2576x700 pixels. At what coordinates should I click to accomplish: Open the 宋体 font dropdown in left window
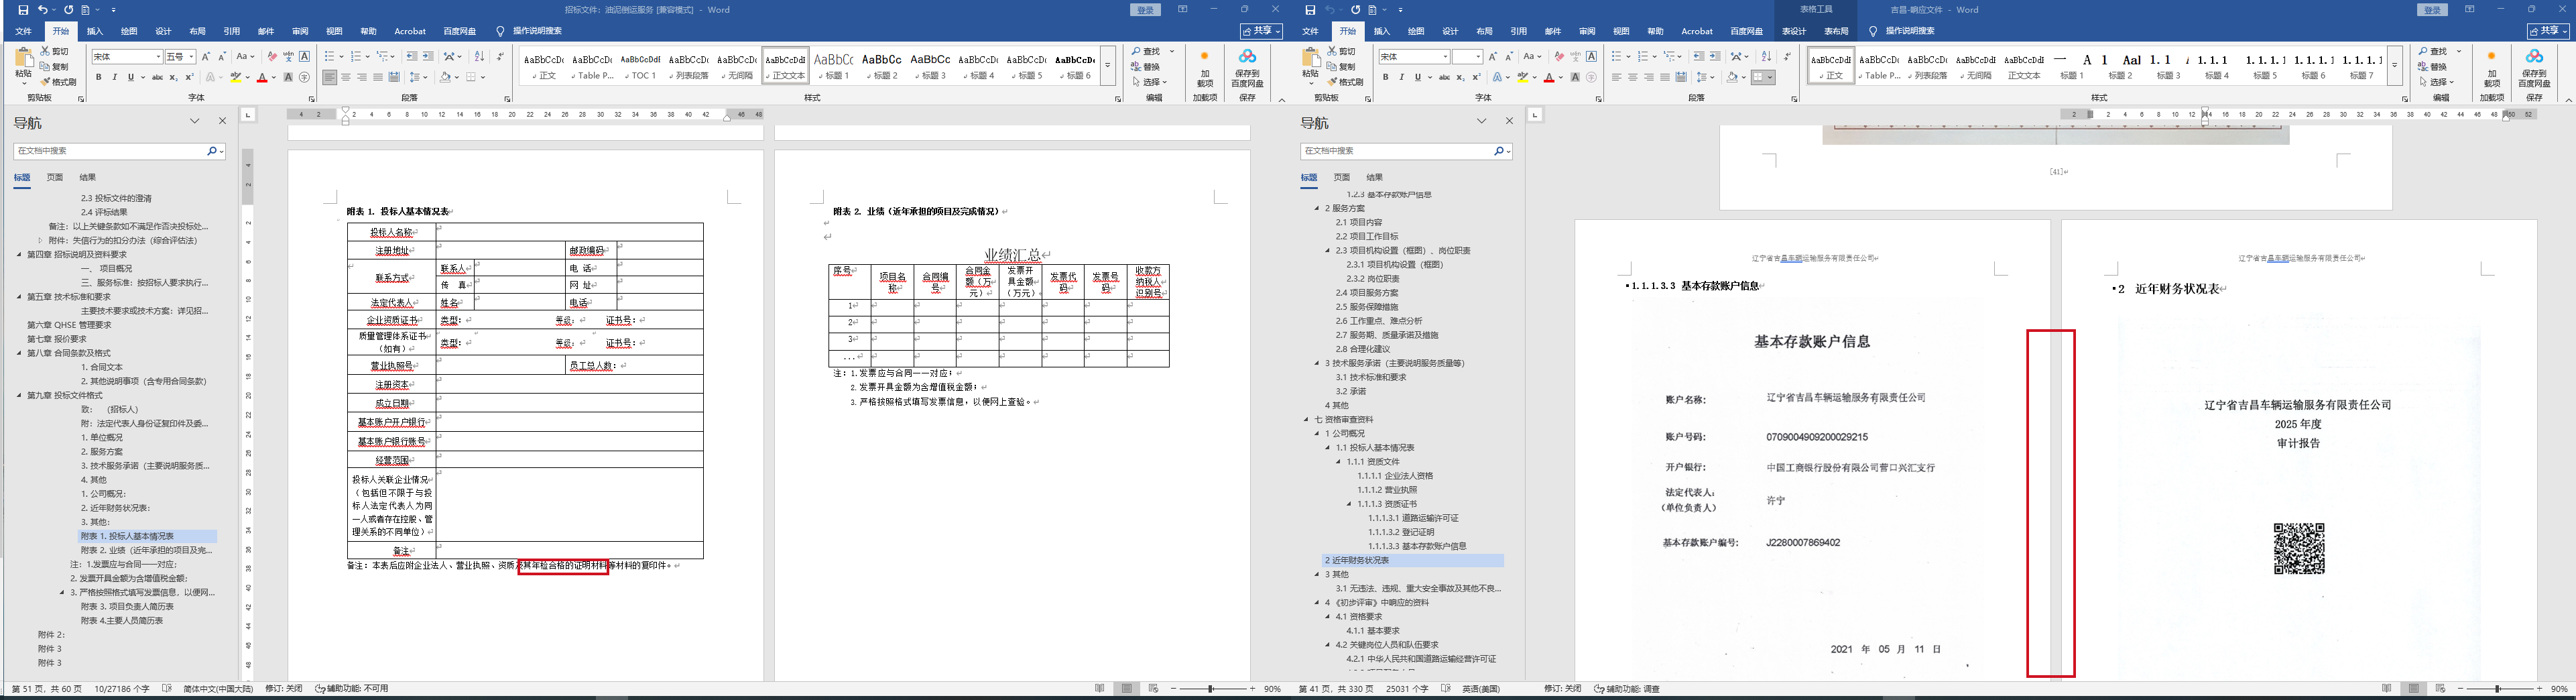tap(158, 57)
